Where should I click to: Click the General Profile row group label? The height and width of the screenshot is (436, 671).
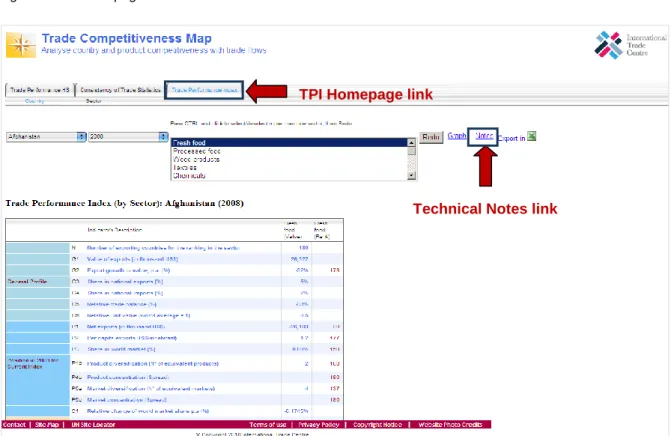click(27, 282)
